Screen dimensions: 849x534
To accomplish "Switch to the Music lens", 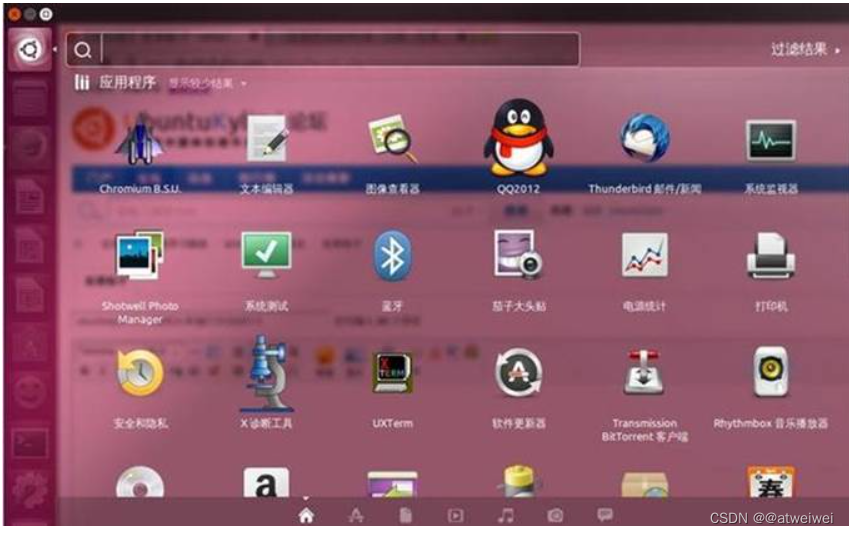I will [506, 515].
